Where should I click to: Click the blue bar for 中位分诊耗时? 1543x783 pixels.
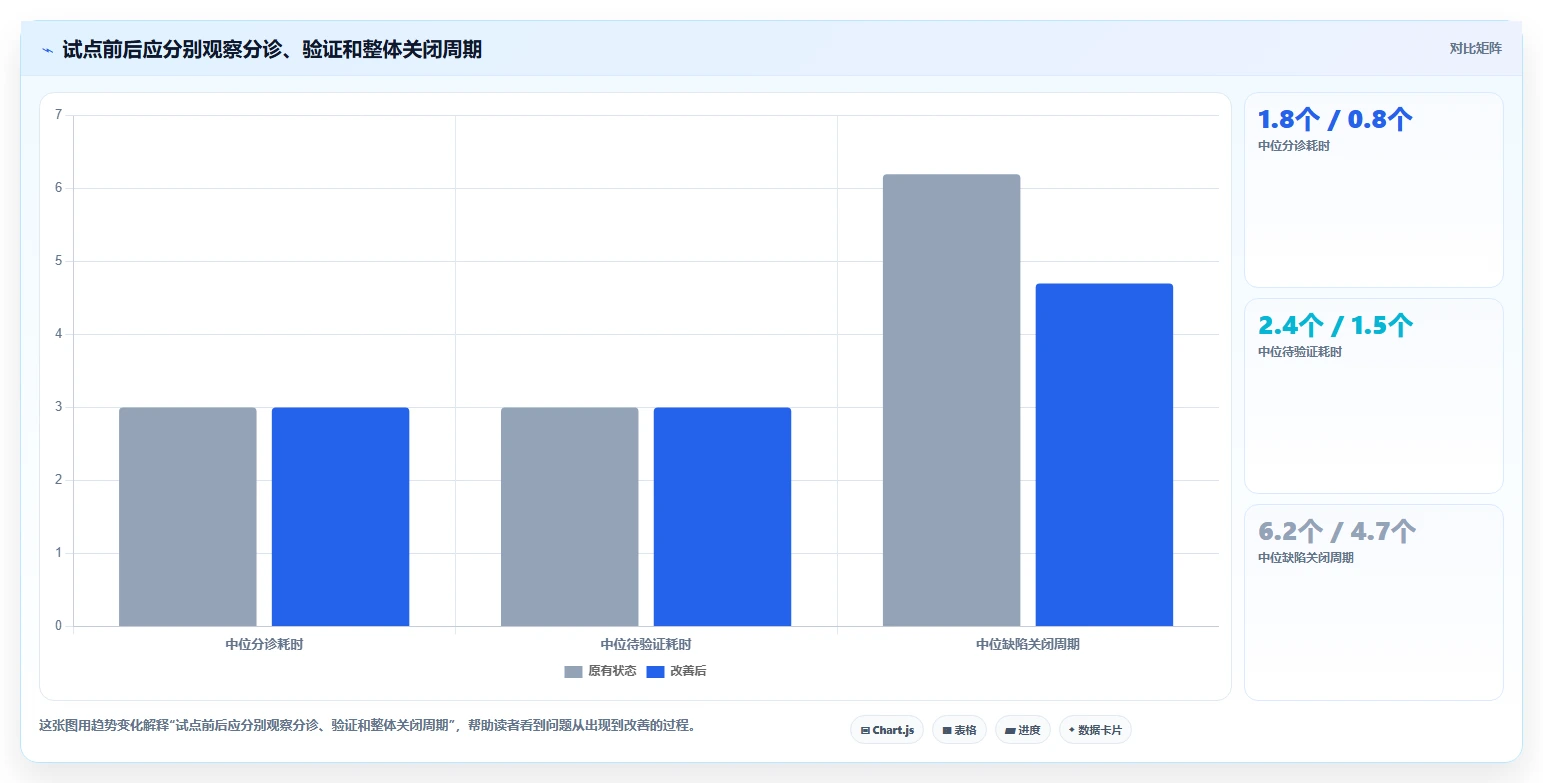click(x=340, y=517)
